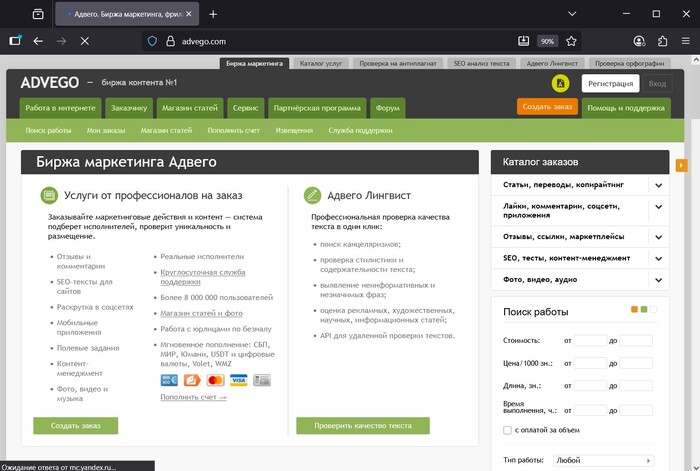This screenshot has width=700, height=471.
Task: Click the install/save page icon in address bar
Action: [523, 41]
